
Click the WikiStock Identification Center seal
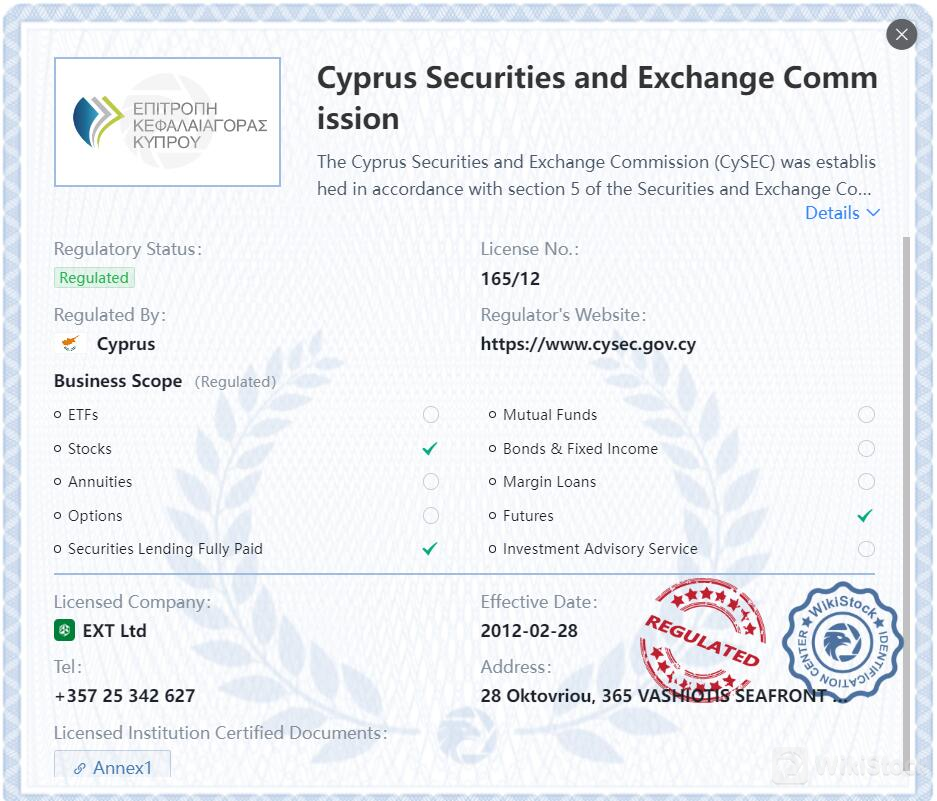tap(843, 642)
